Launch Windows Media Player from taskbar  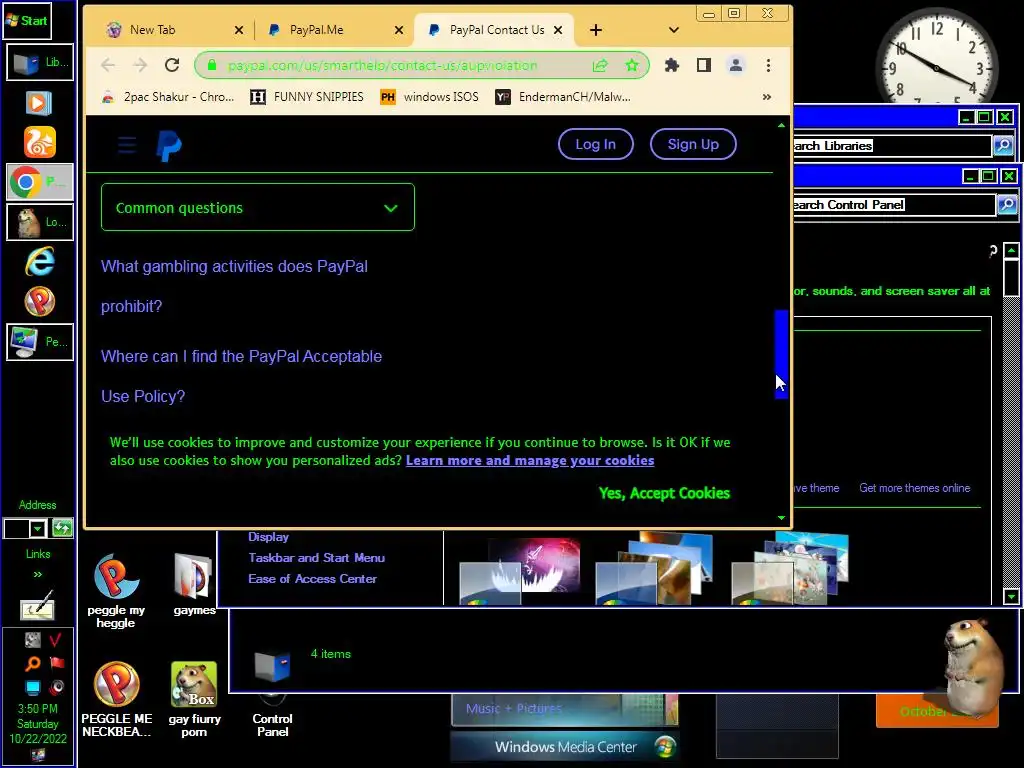pos(39,103)
